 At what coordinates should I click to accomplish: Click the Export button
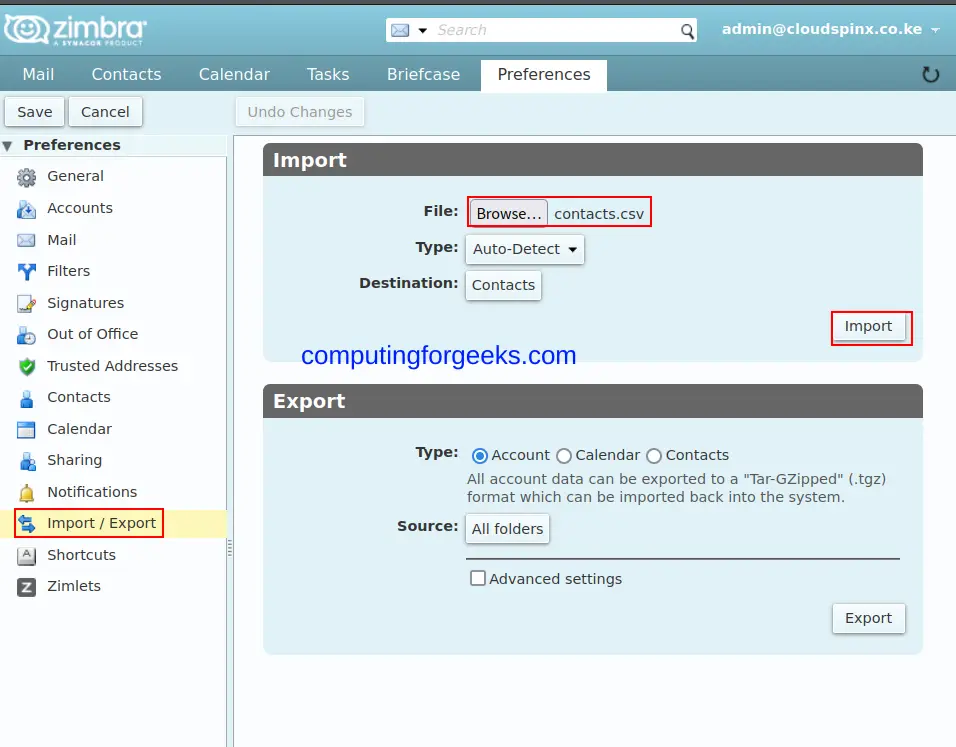coord(868,618)
